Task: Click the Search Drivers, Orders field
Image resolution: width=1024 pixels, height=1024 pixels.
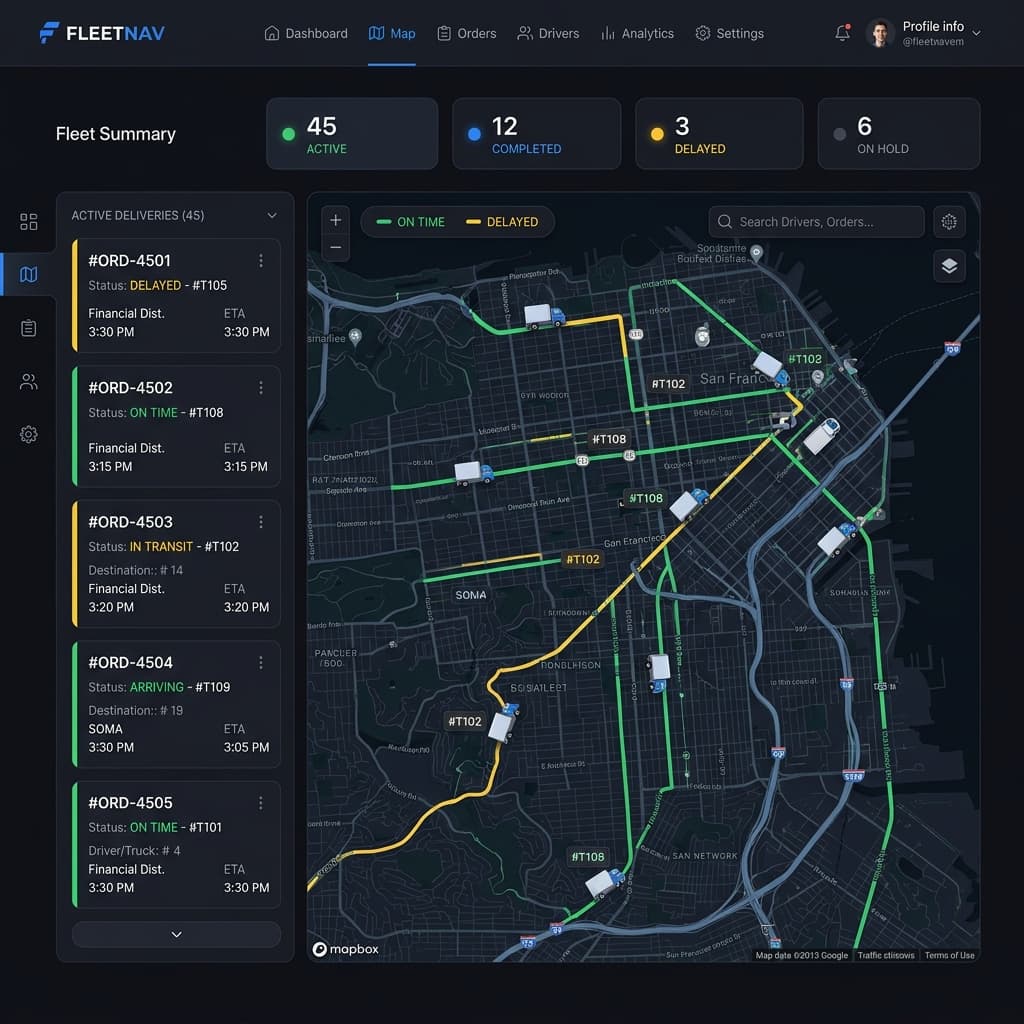Action: click(816, 222)
